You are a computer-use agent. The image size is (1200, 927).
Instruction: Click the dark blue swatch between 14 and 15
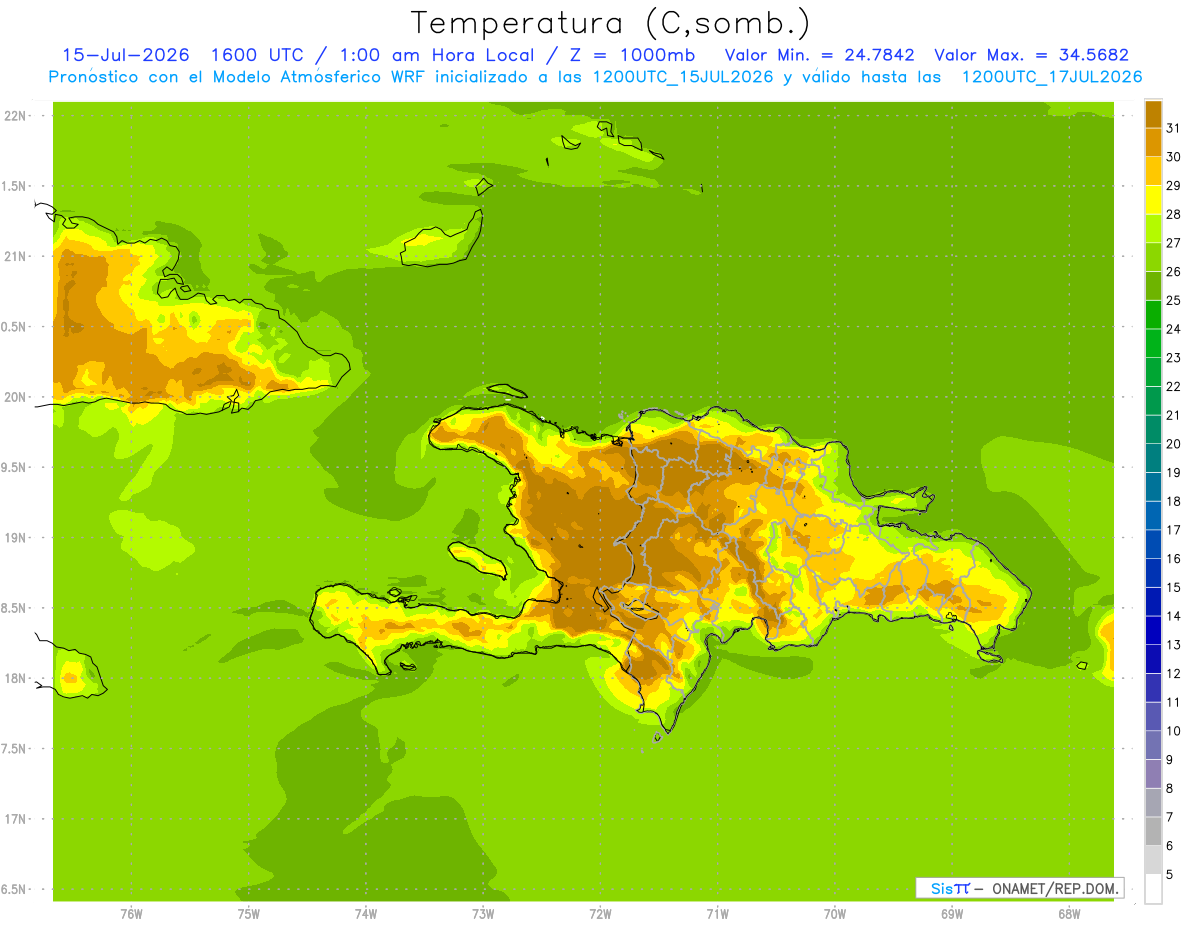(x=1153, y=601)
